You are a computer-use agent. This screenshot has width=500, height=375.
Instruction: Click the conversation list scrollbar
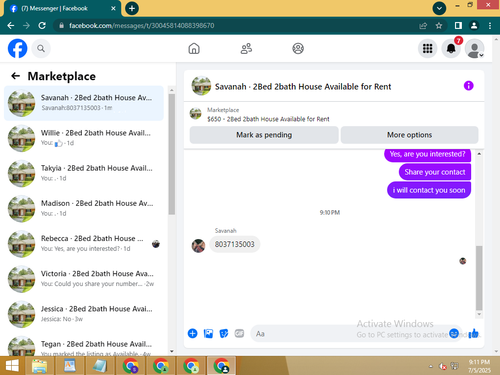pos(172,154)
